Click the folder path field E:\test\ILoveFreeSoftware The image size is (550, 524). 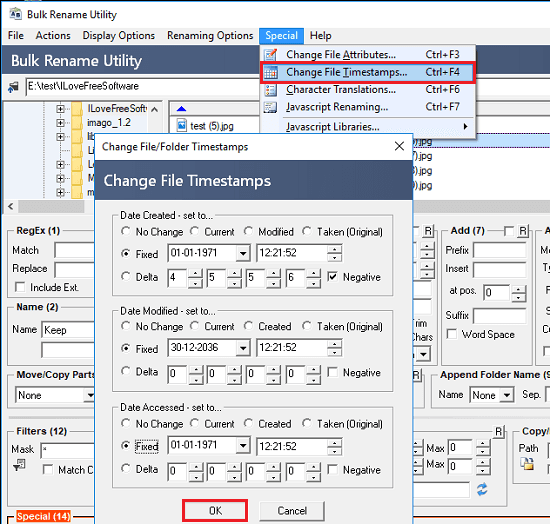point(142,87)
